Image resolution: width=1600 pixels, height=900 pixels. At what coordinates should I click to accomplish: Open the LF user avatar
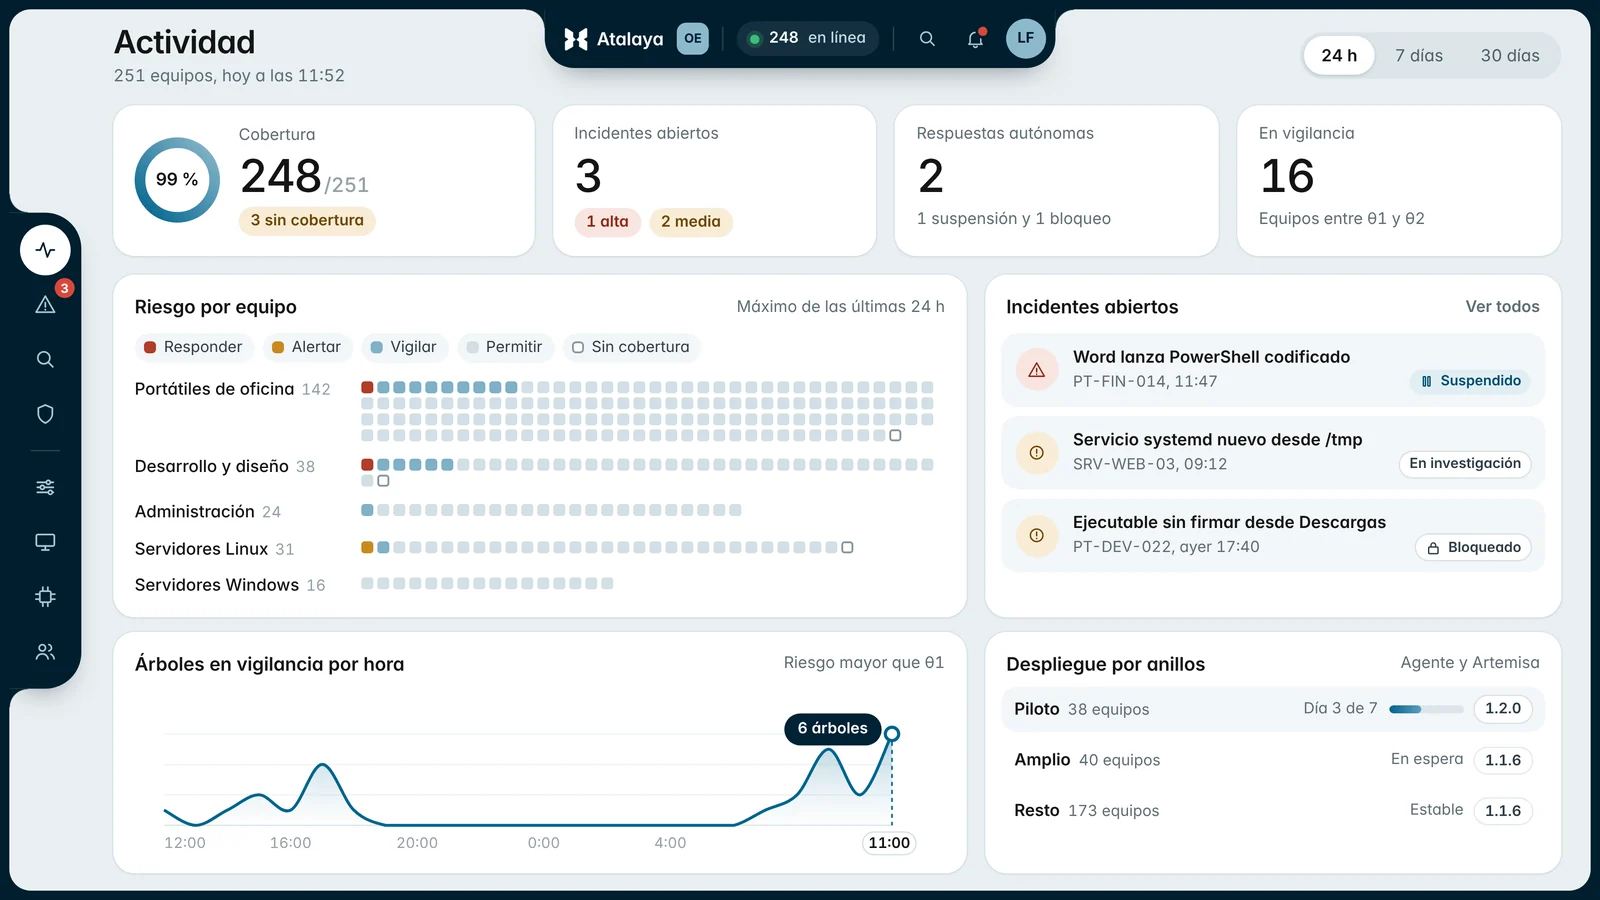1025,38
